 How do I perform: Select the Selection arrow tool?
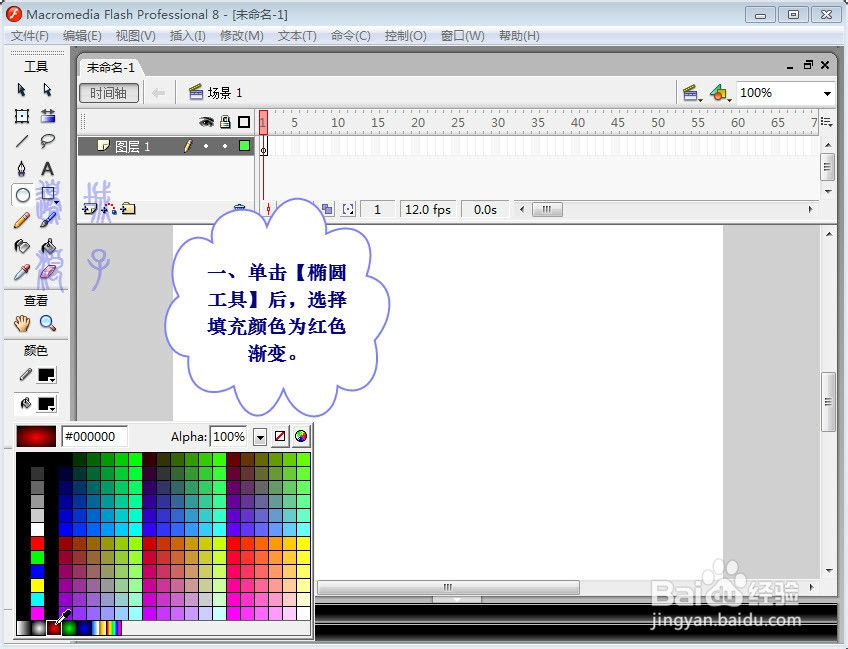tap(22, 89)
